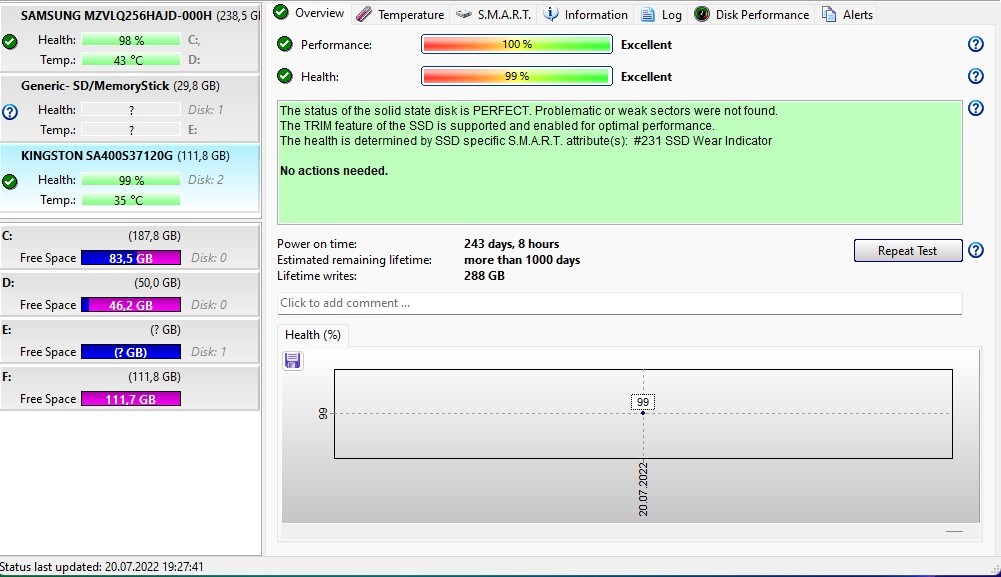1001x577 pixels.
Task: Click the unknown status icon on SD/MemoryStick
Action: (10, 112)
